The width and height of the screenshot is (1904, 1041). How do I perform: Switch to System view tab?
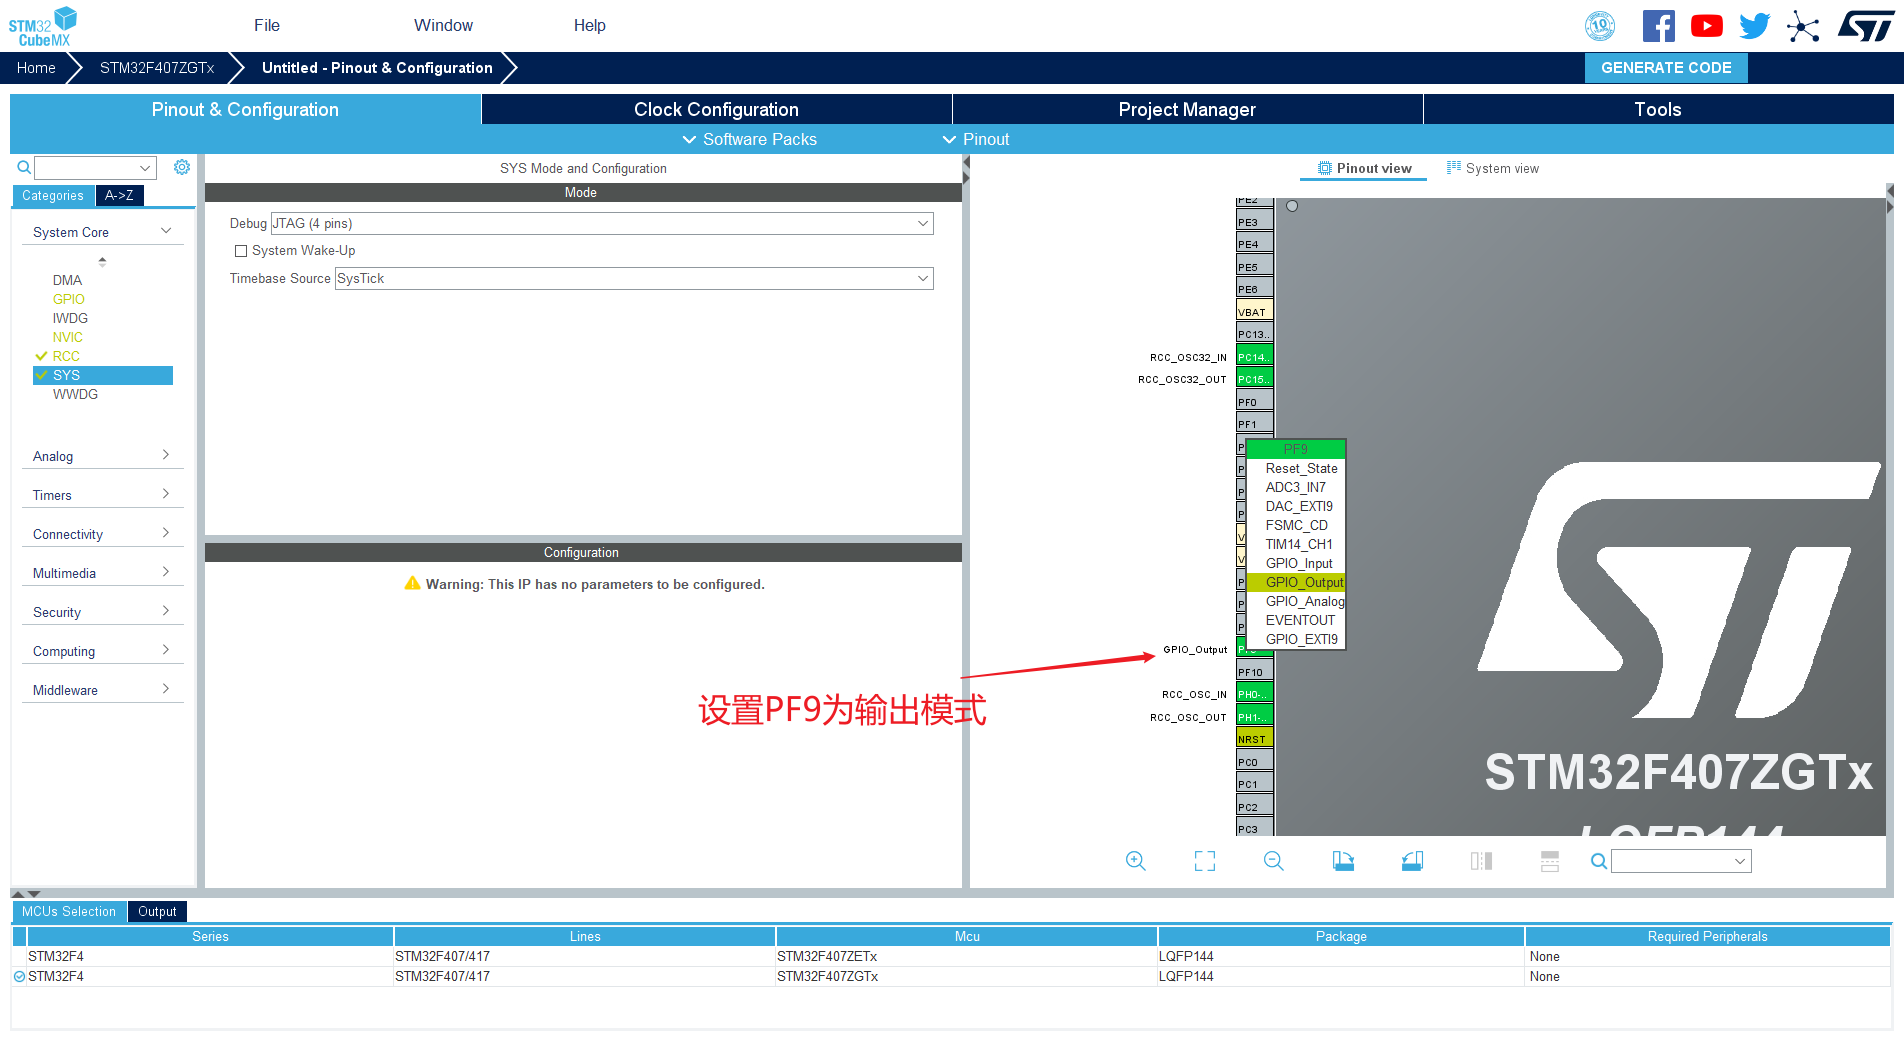tap(1493, 168)
